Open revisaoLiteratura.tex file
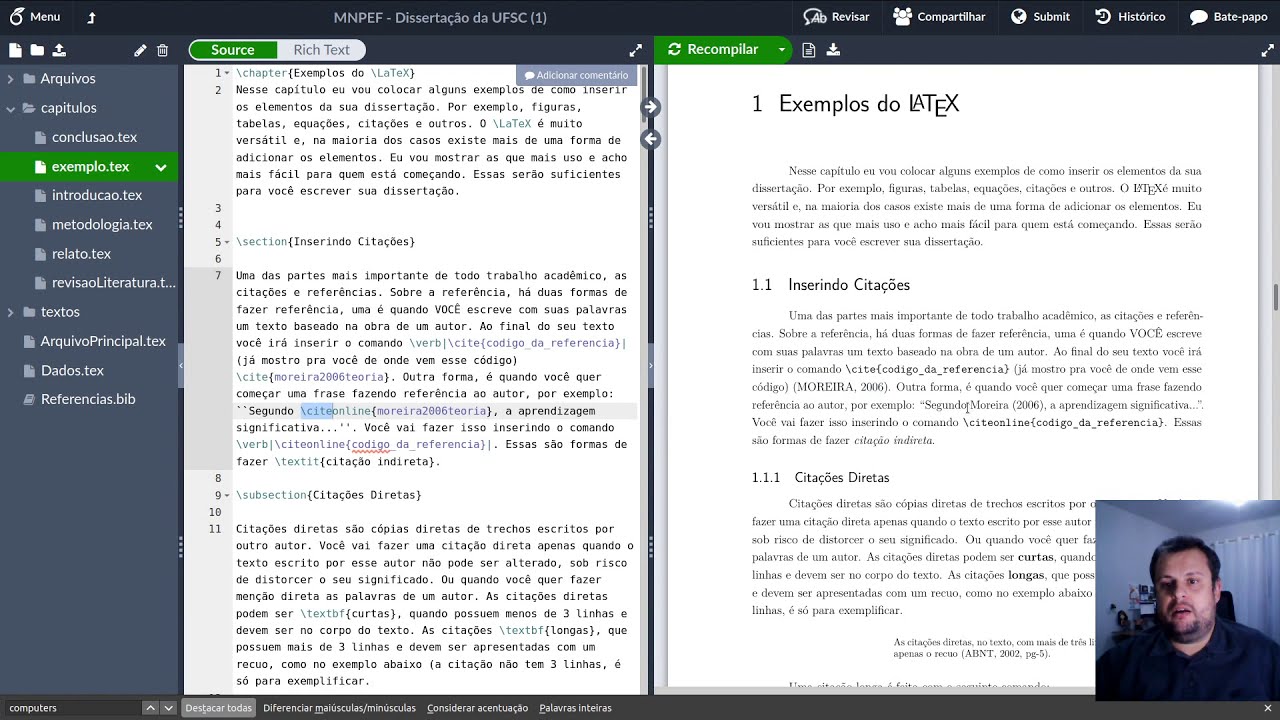Image resolution: width=1280 pixels, height=720 pixels. (x=113, y=282)
